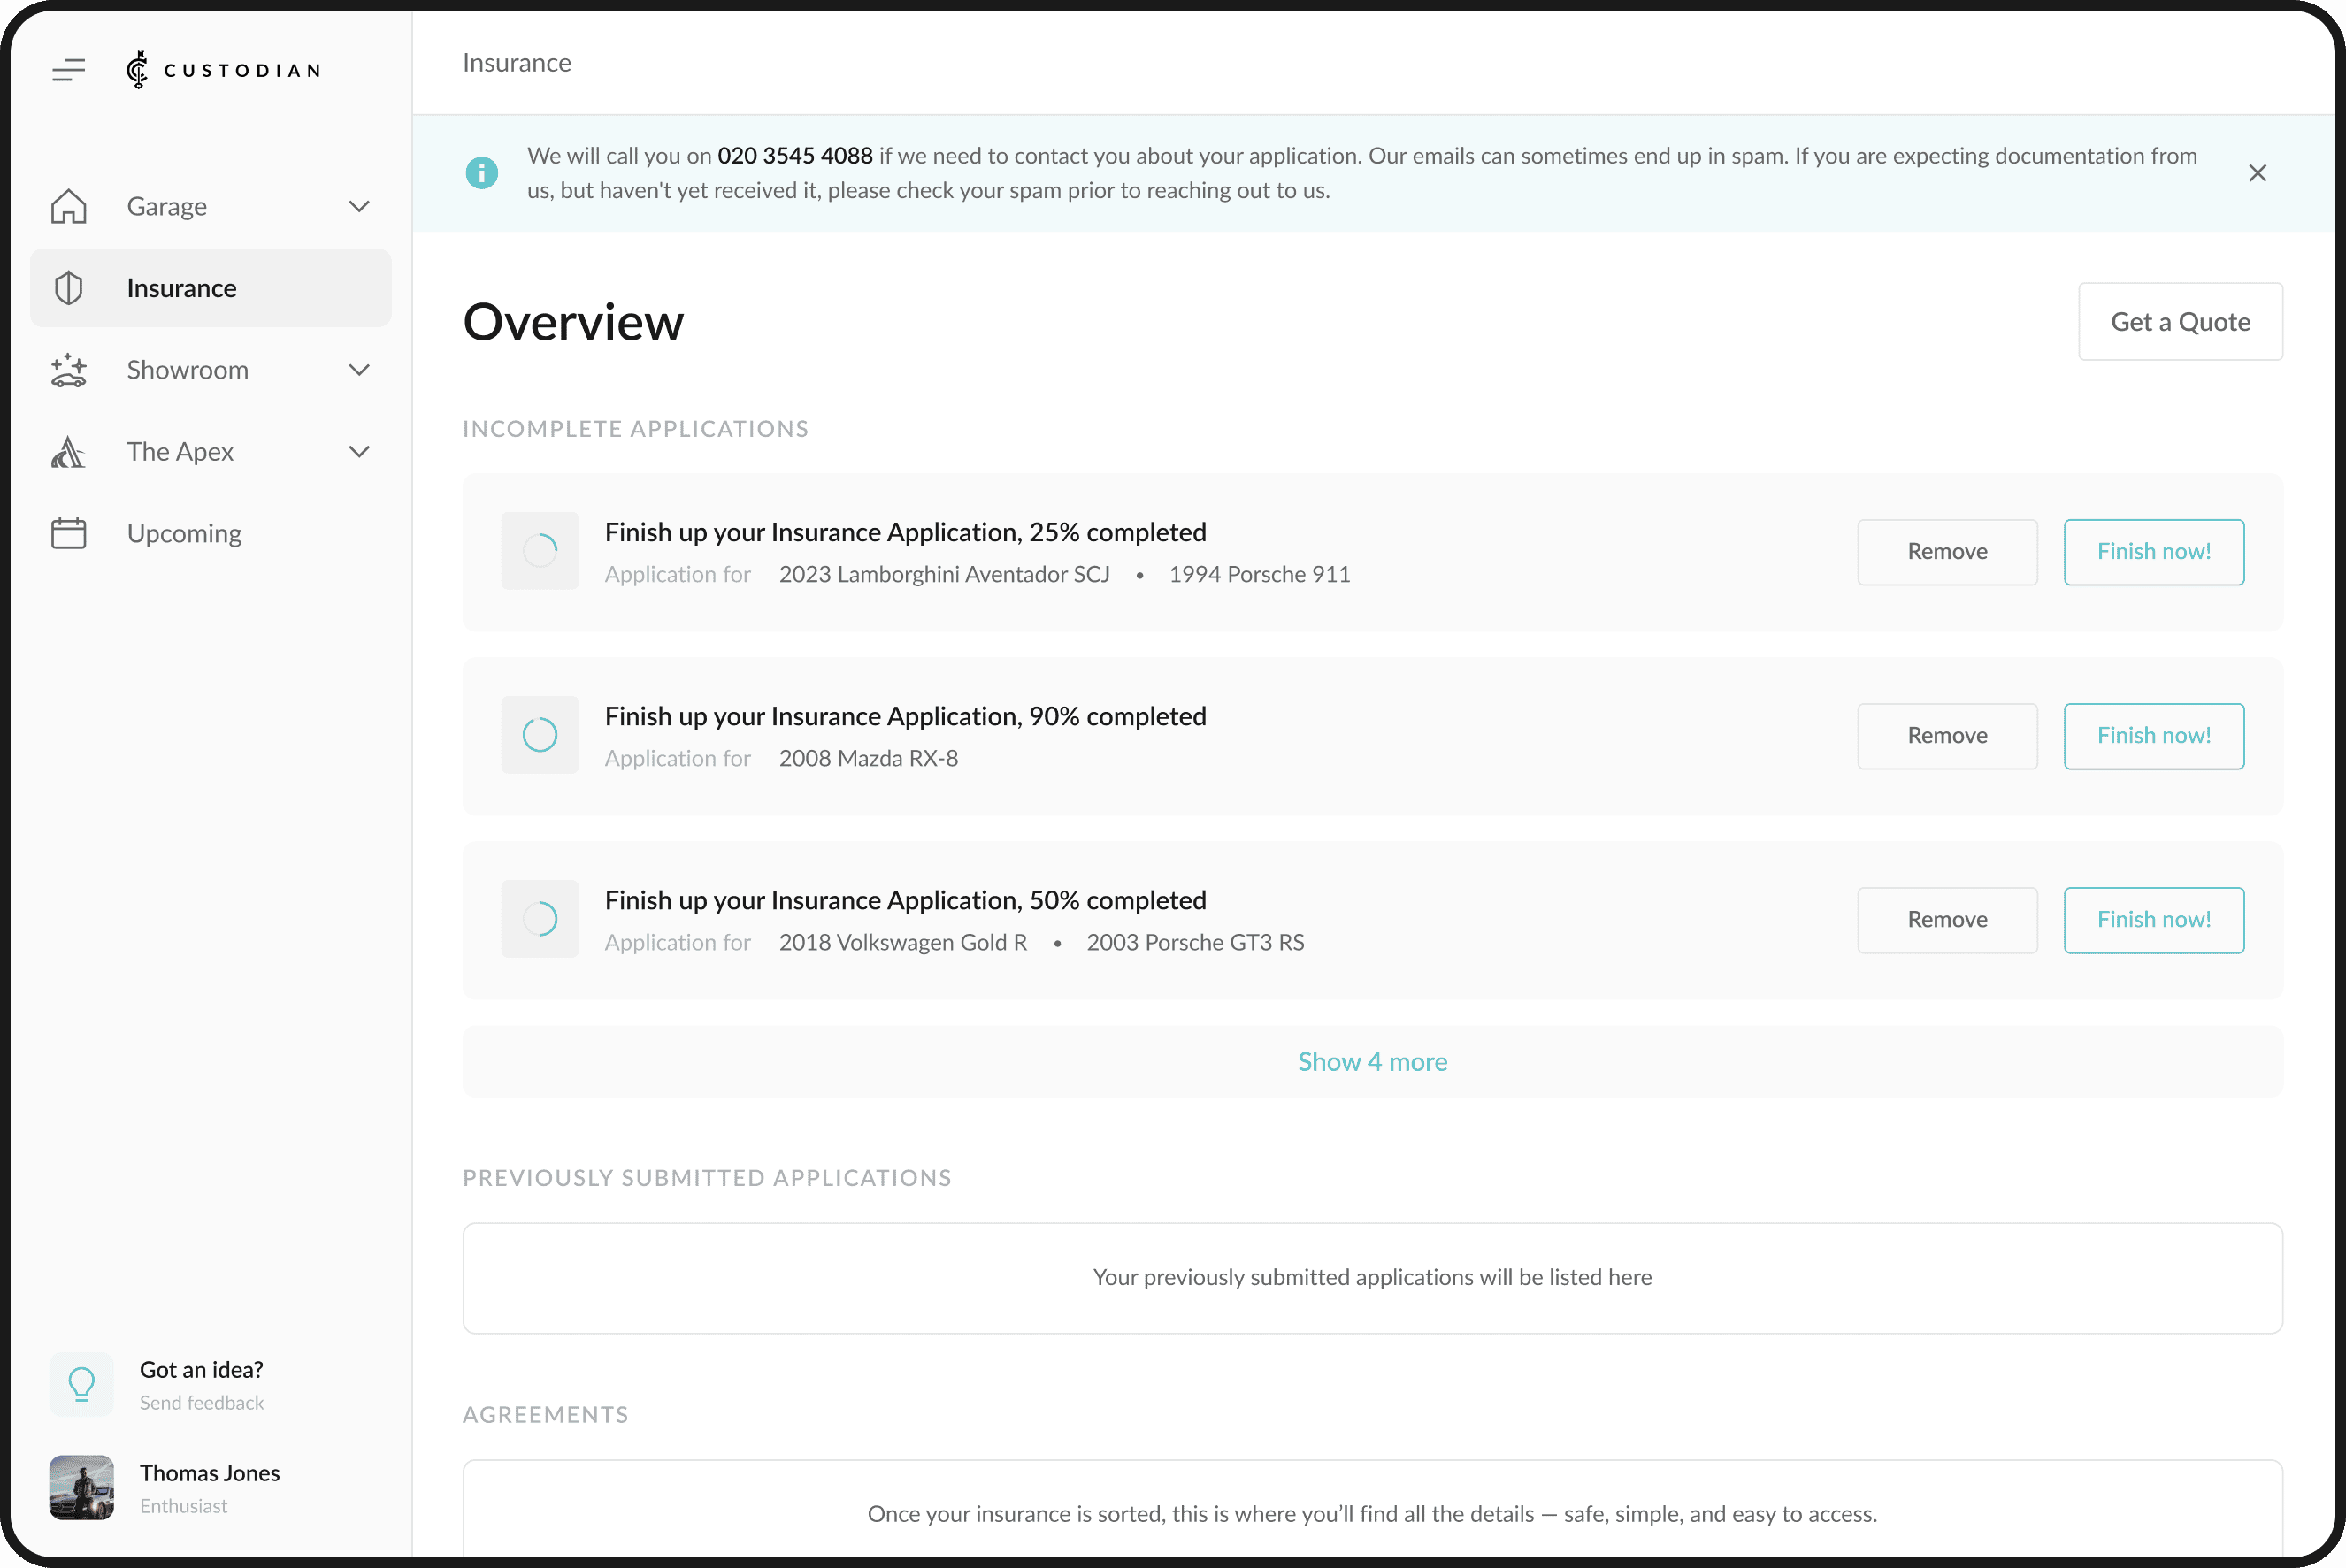Viewport: 2346px width, 1568px height.
Task: Click the info icon in banner
Action: click(481, 173)
